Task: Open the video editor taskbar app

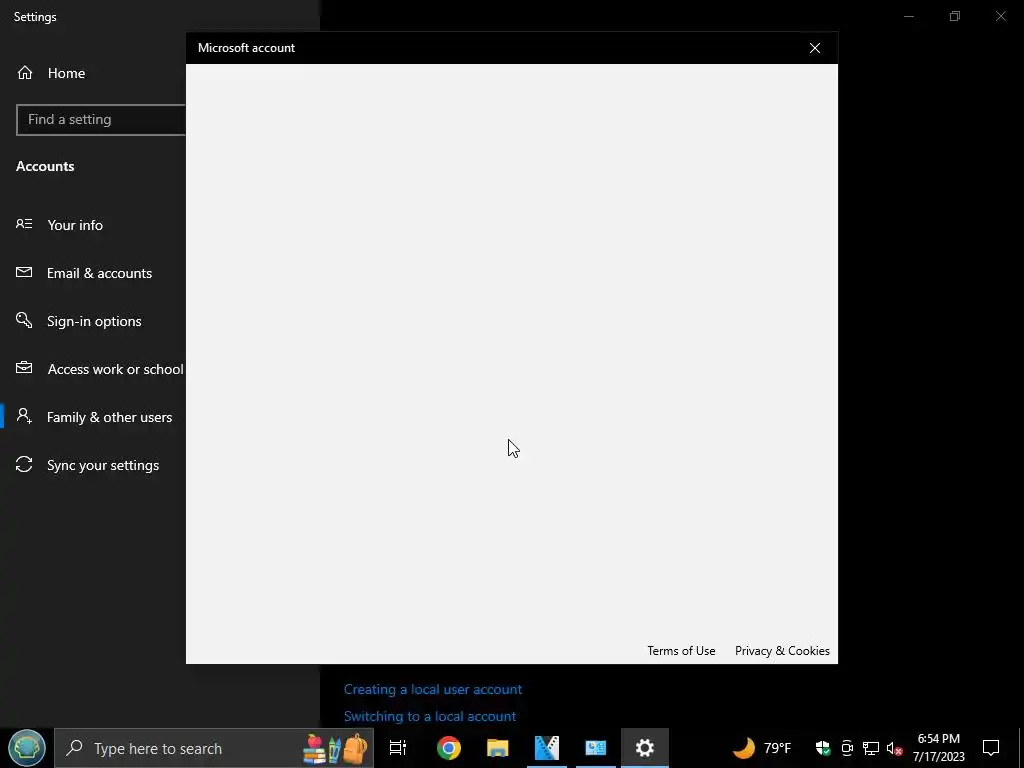Action: tap(547, 748)
